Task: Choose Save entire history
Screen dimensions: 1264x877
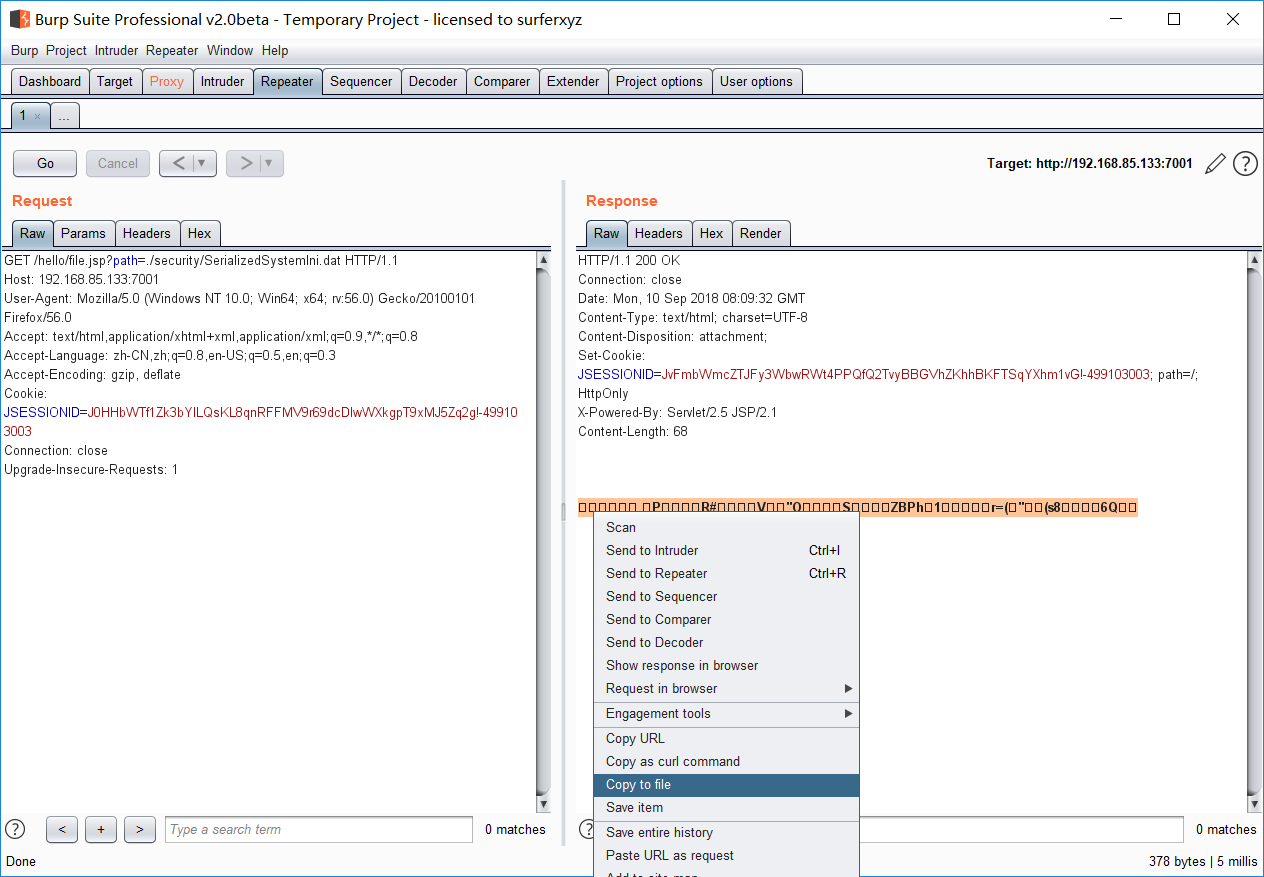Action: pos(726,832)
